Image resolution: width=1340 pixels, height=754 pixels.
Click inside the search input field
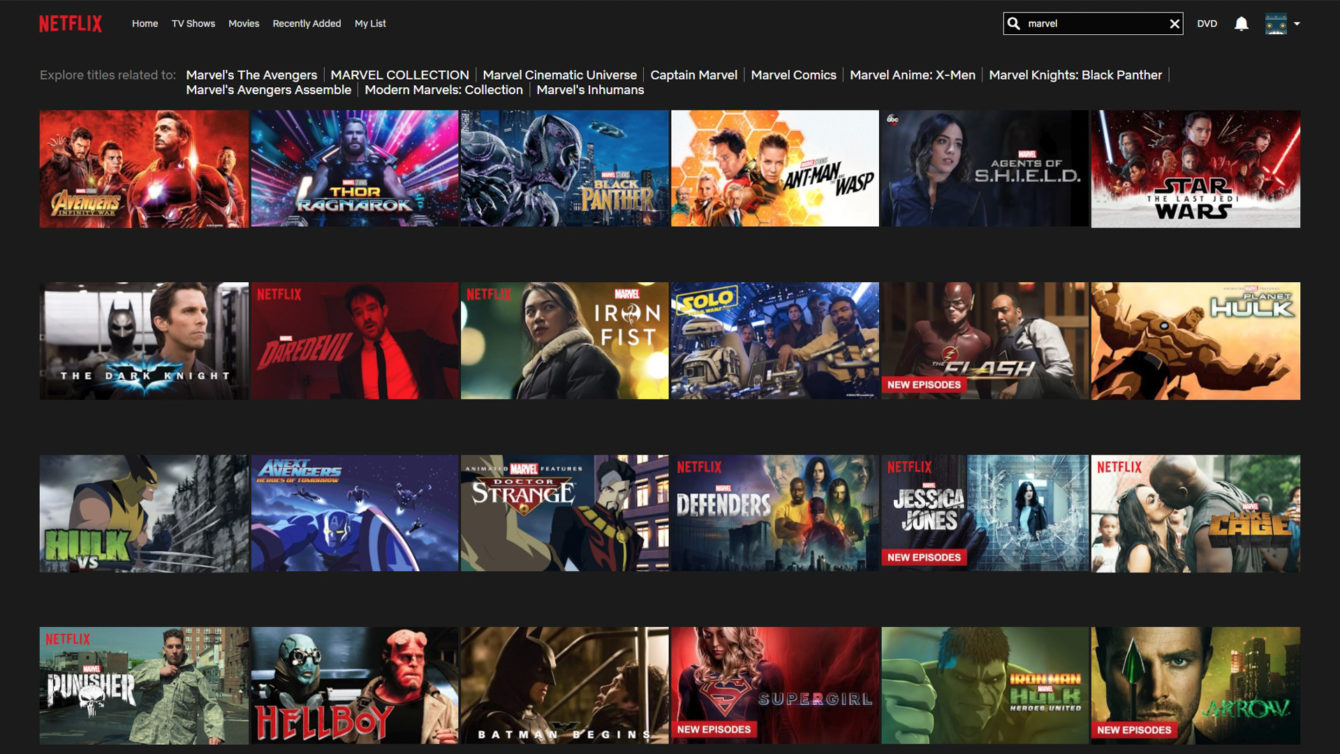[x=1090, y=22]
